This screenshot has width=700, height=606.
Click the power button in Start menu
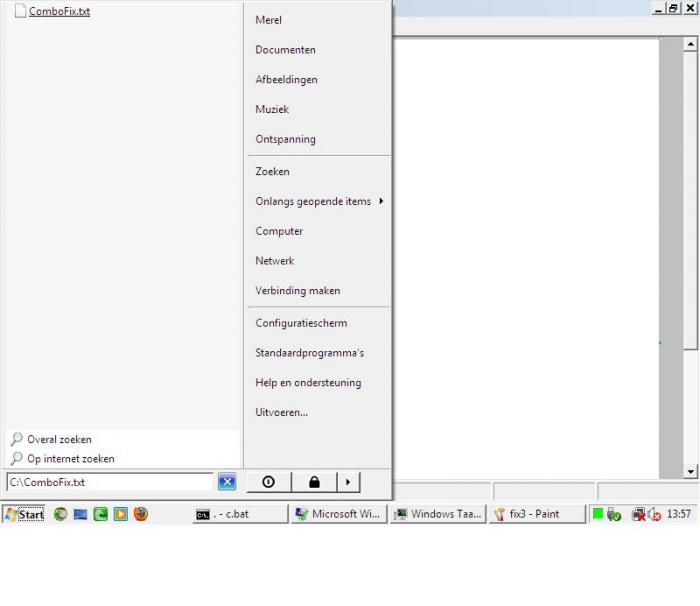[269, 482]
